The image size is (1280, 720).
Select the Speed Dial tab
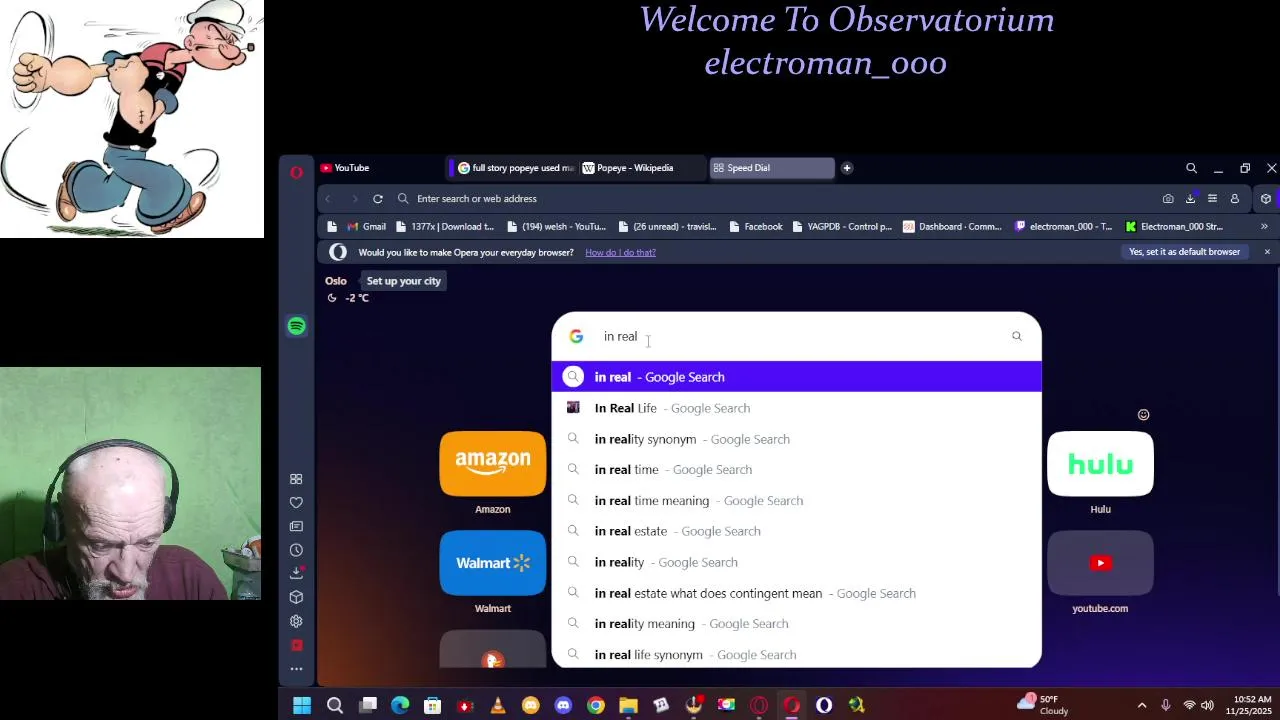tap(771, 168)
